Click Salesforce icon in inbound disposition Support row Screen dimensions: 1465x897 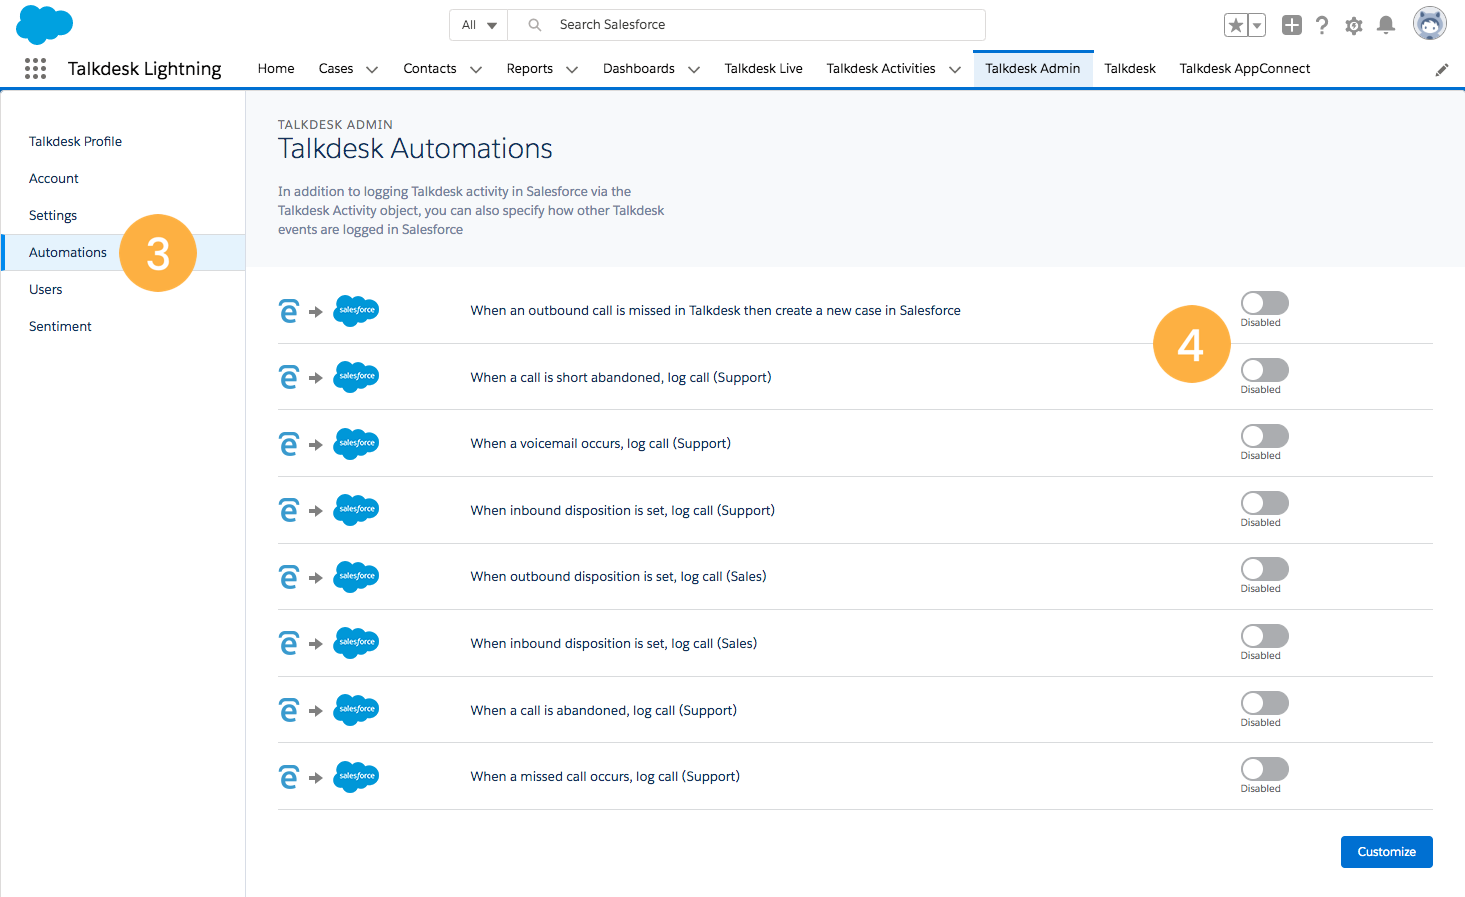[356, 510]
